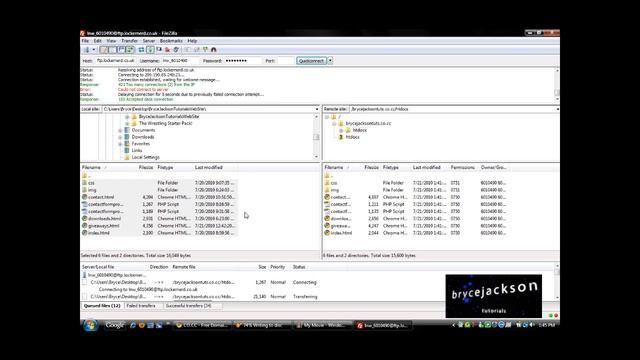Select the local giveaways.html file icon
640x360 pixels.
click(84, 226)
